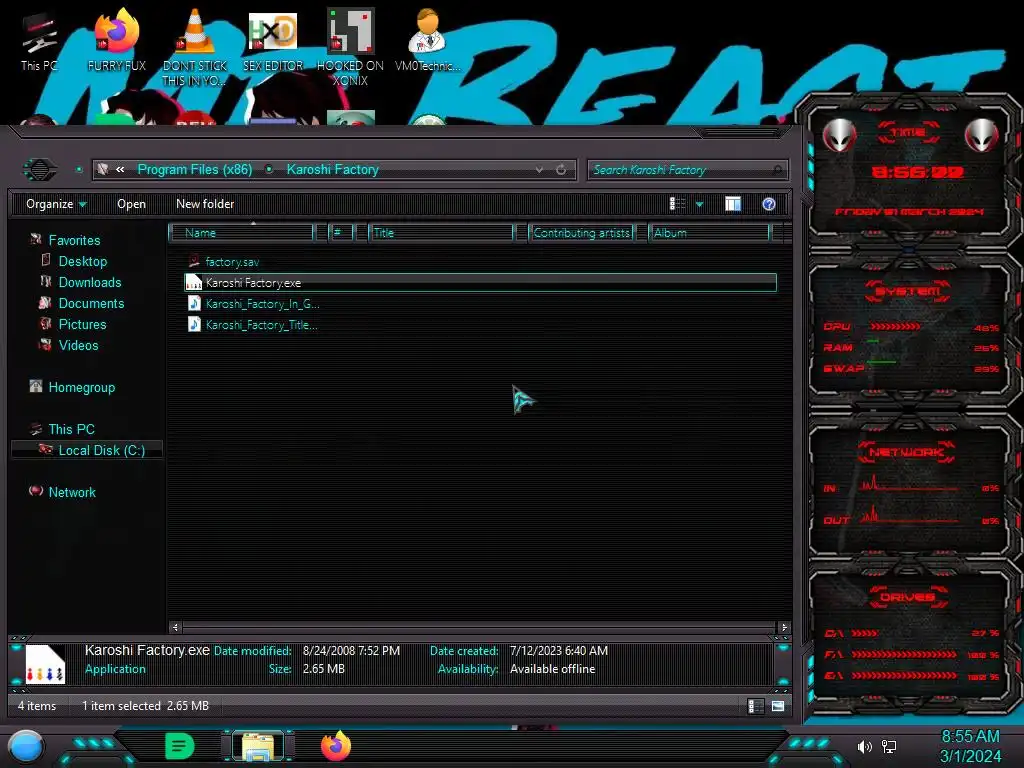Screen dimensions: 1024x768
Task: Click the horizontal scrollbar left arrow
Action: click(174, 628)
